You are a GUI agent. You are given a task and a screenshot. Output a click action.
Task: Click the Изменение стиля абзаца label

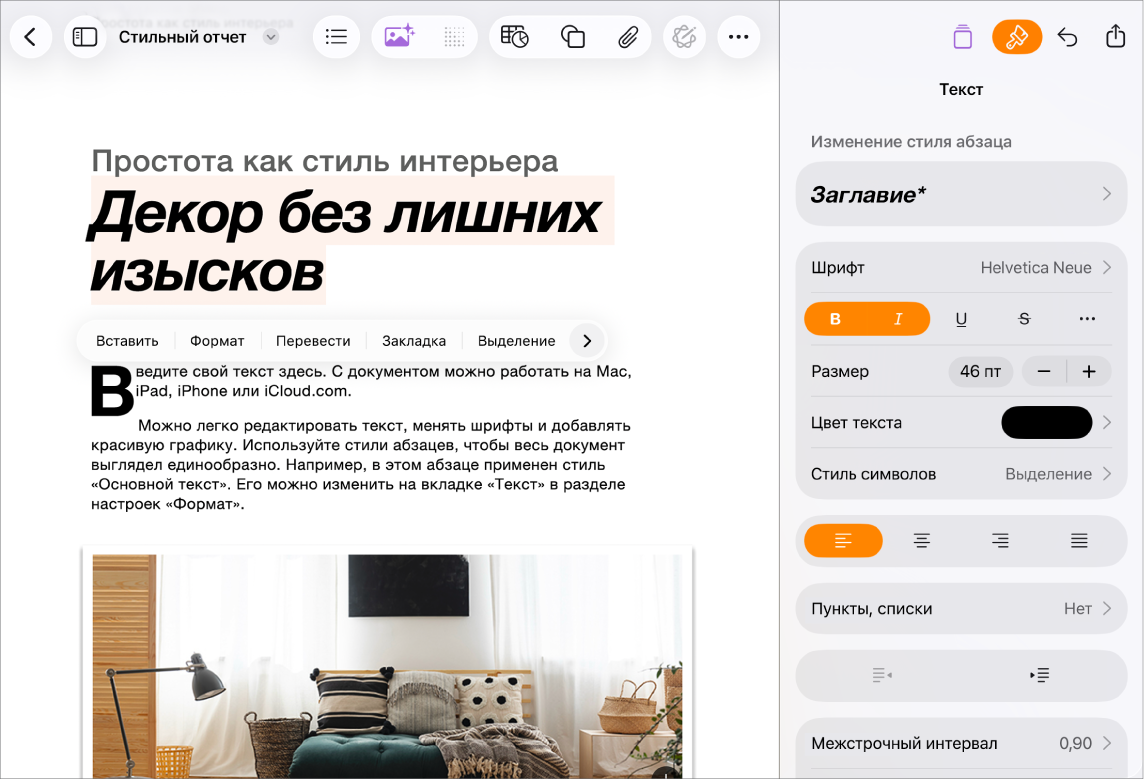coord(911,142)
